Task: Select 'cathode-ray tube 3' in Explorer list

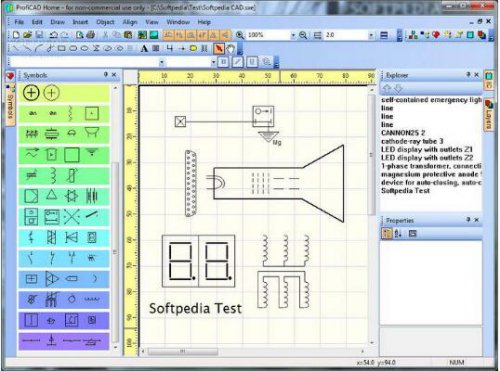Action: [x=412, y=141]
